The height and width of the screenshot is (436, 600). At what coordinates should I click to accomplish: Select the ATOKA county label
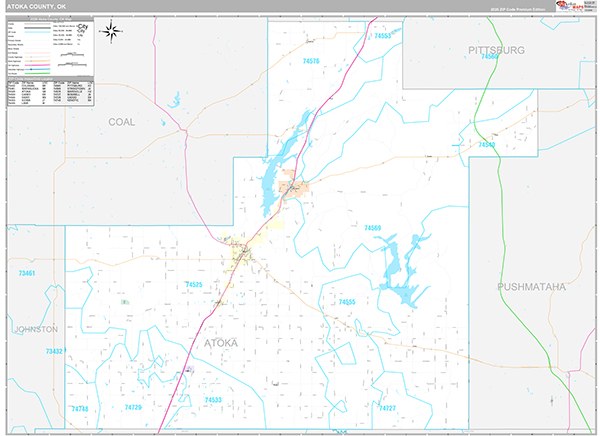221,343
